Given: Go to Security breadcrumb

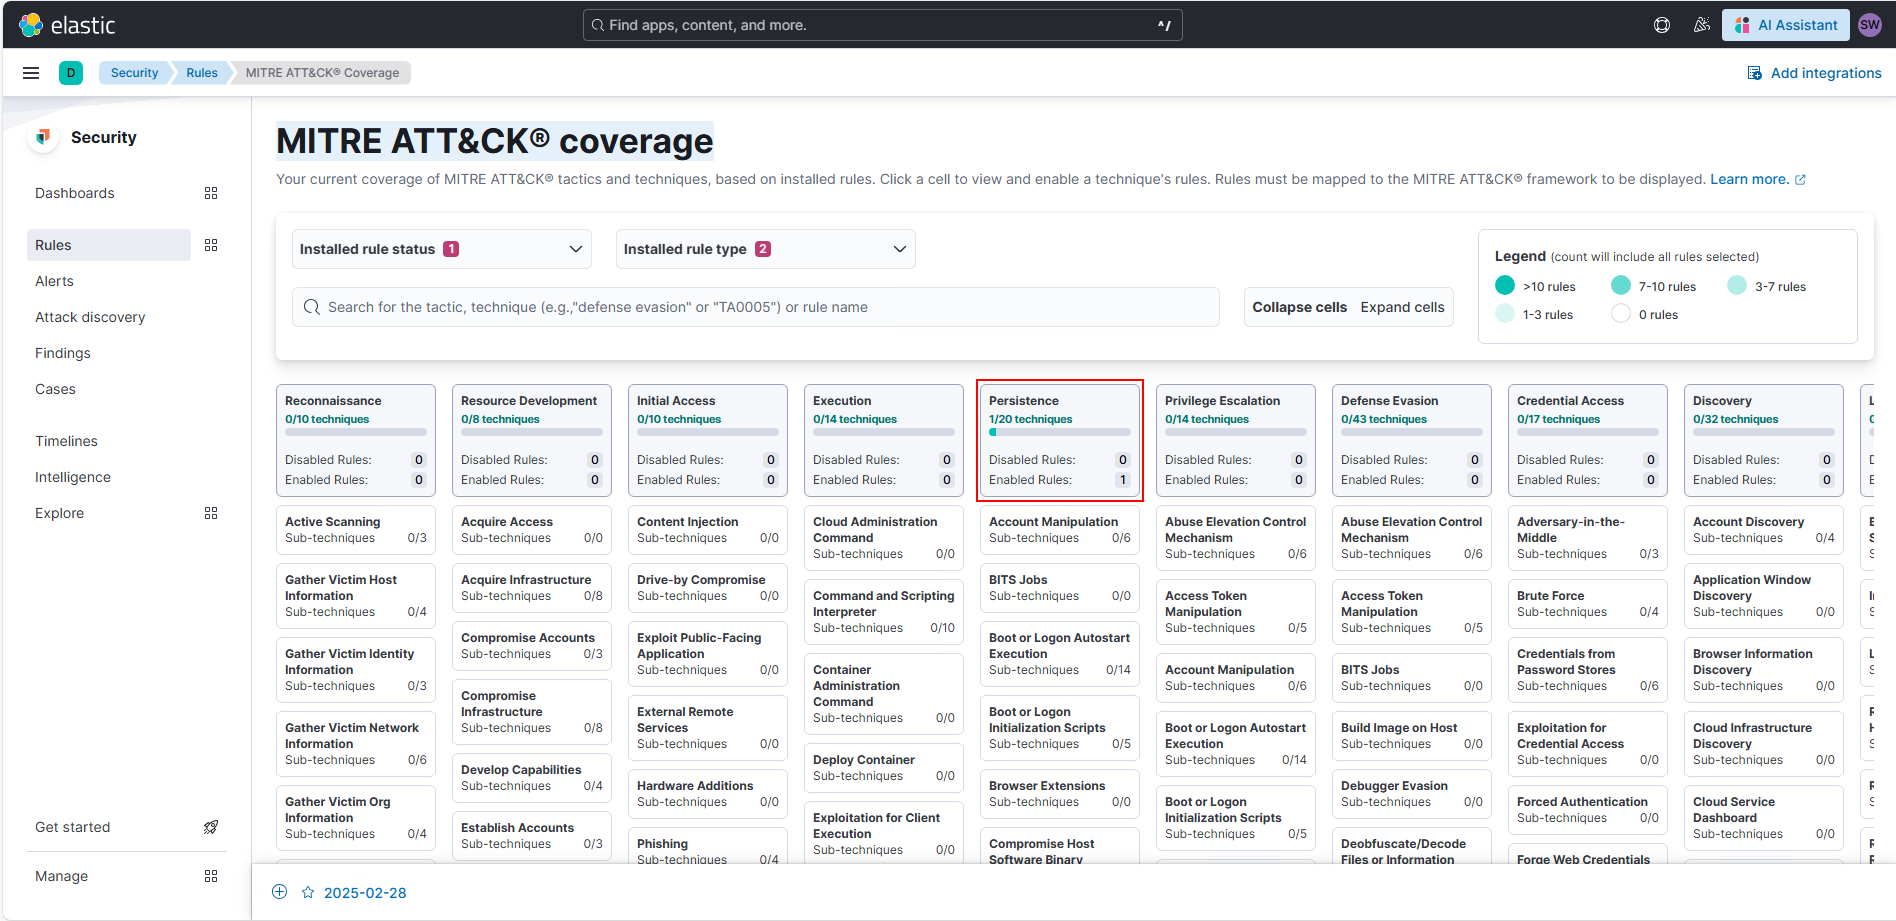Looking at the screenshot, I should [134, 73].
